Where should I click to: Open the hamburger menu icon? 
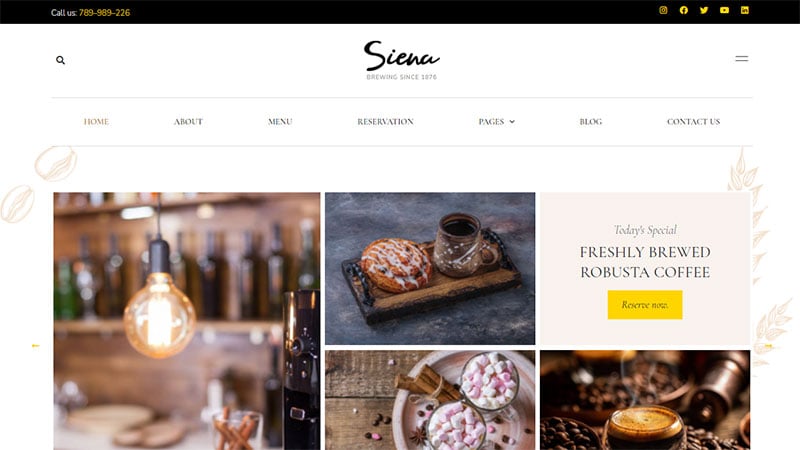coord(741,59)
